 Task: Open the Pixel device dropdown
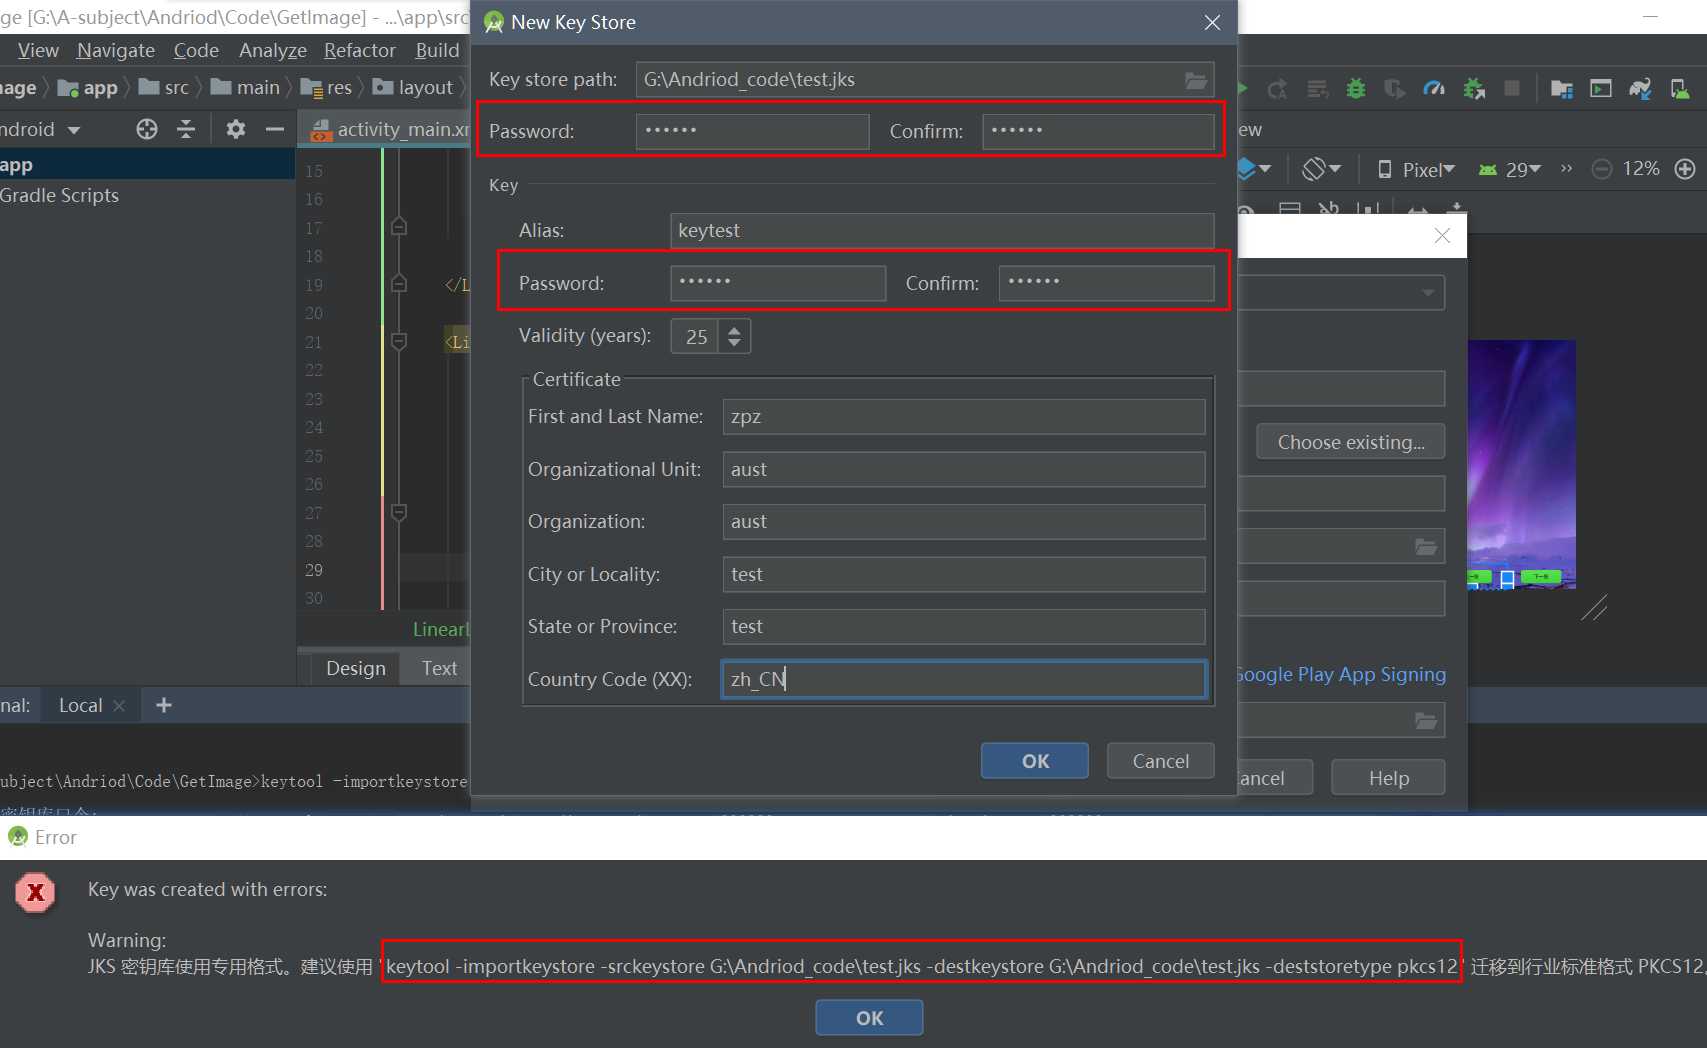click(1417, 169)
